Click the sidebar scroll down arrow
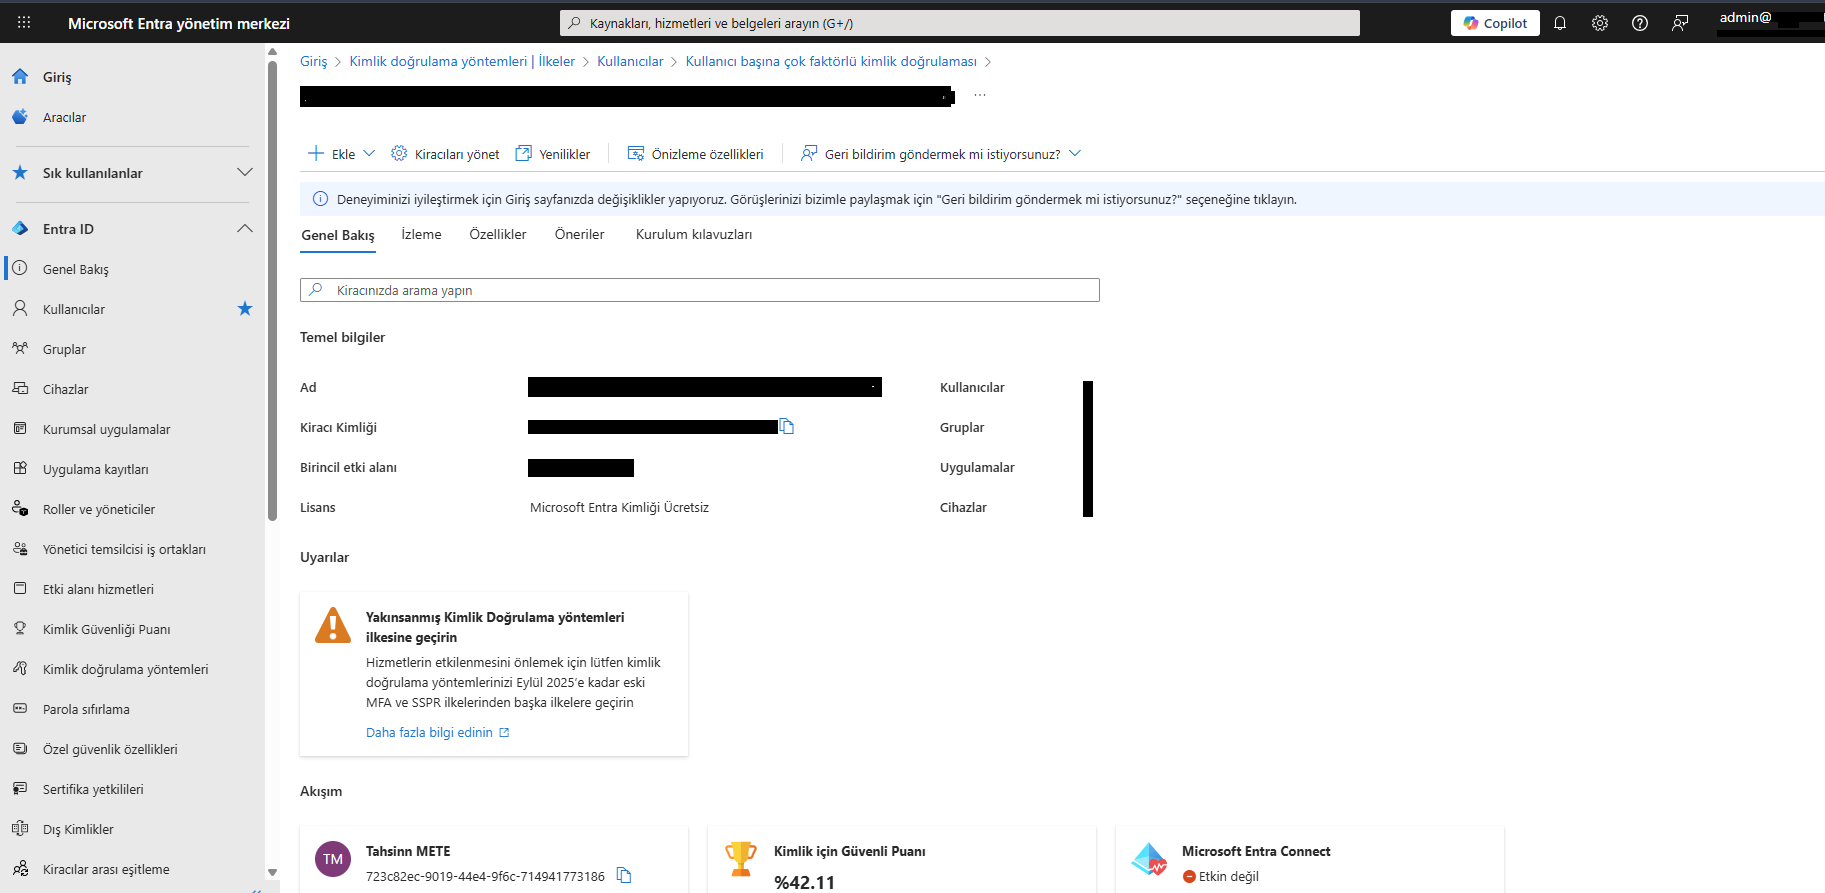Viewport: 1825px width, 893px height. point(272,873)
